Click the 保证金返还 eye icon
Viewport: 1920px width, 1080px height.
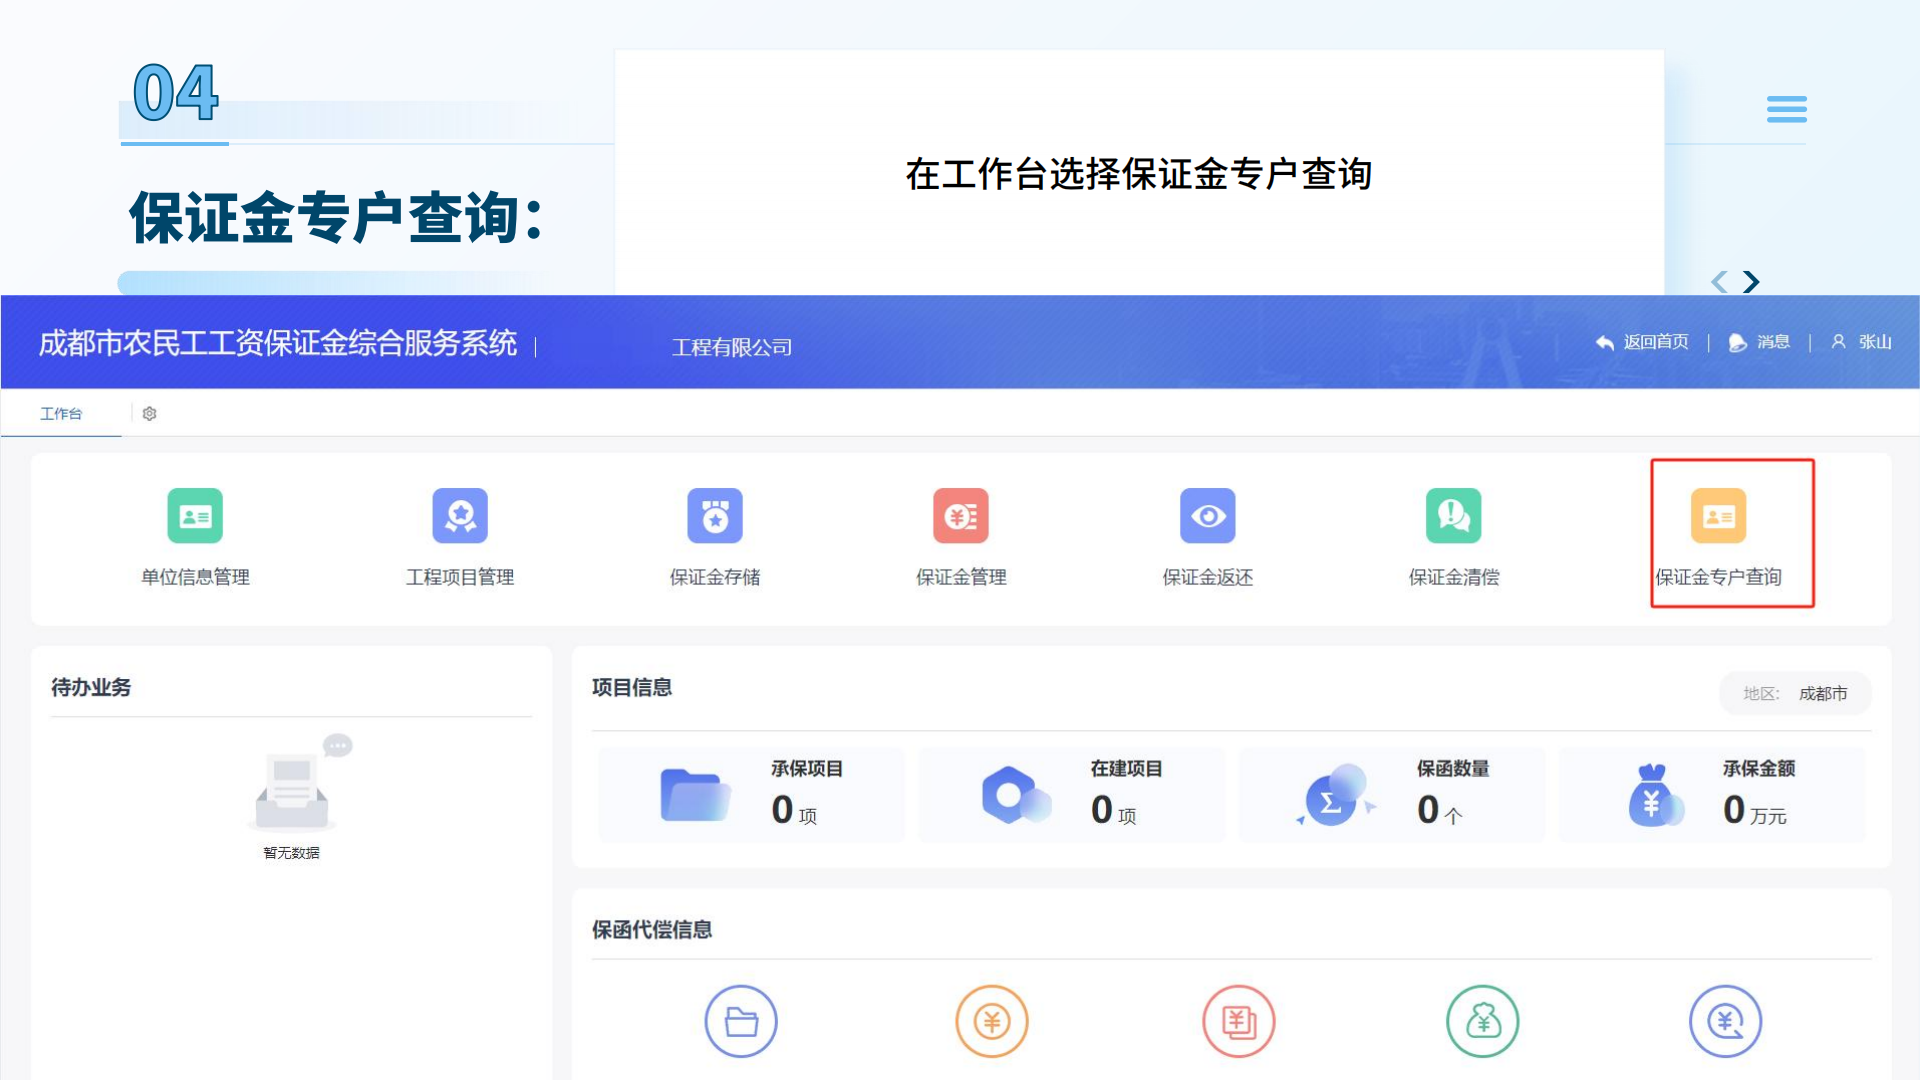(x=1208, y=516)
